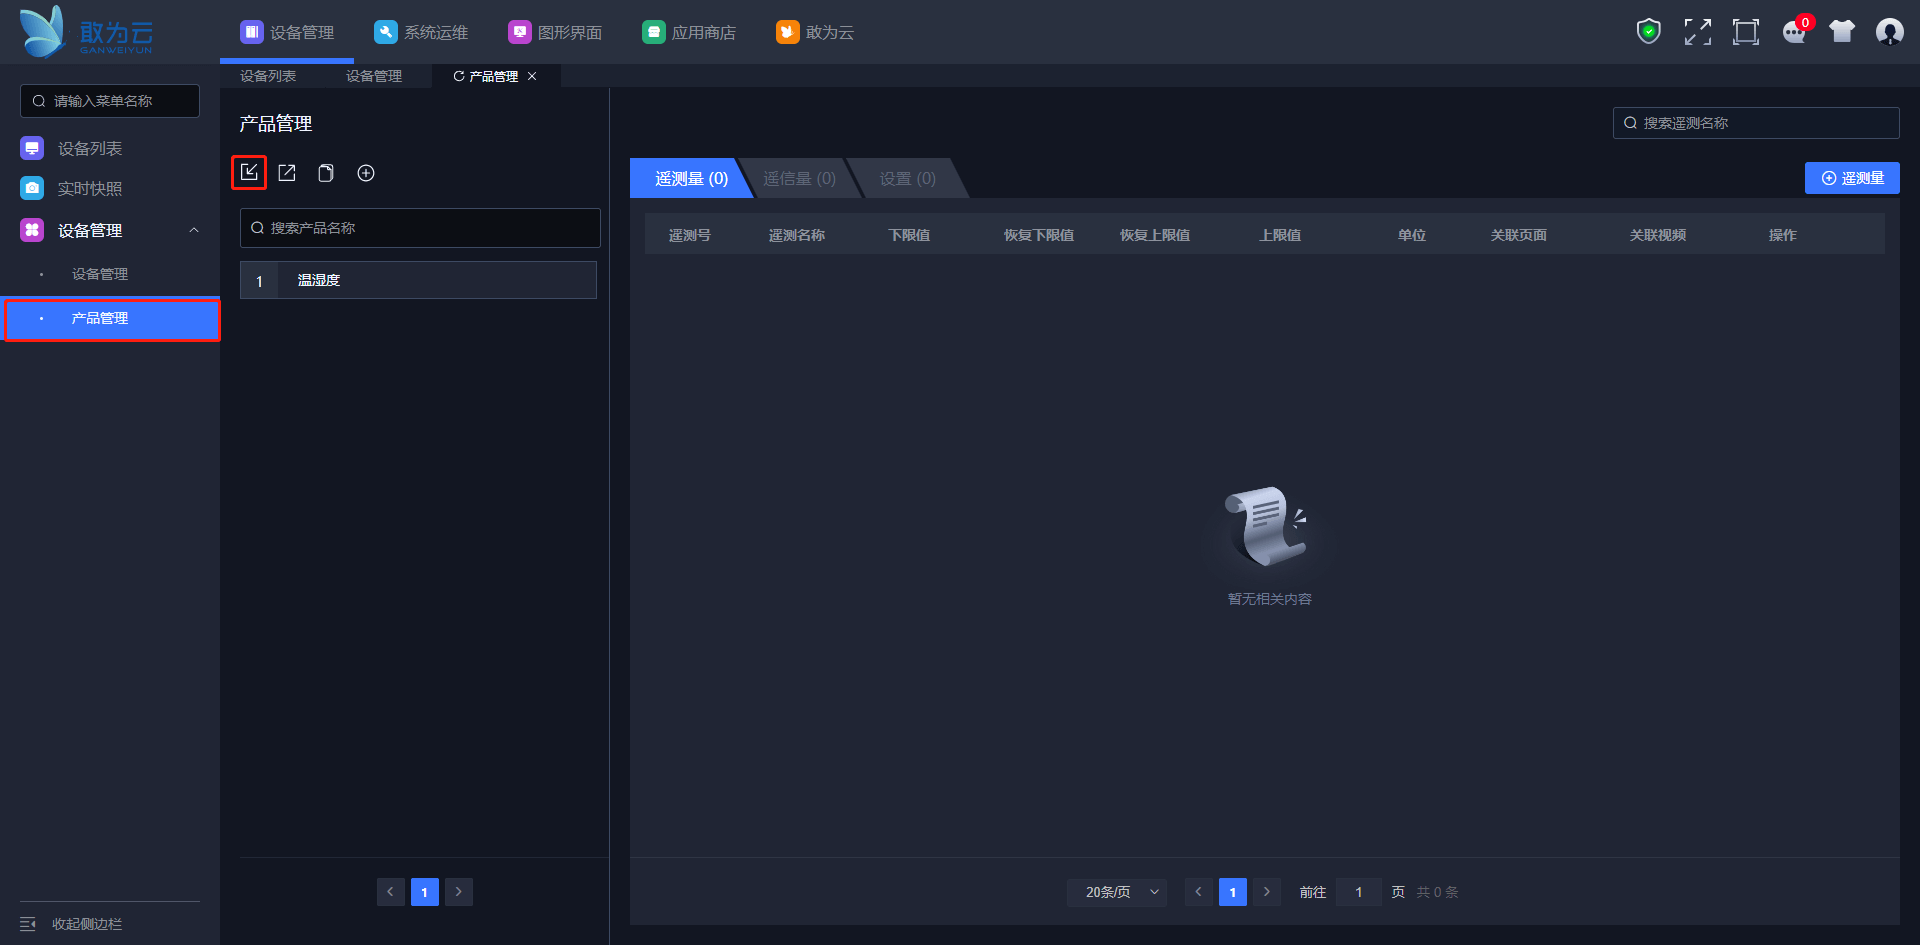Viewport: 1920px width, 945px height.
Task: Click the copy product icon
Action: [x=326, y=173]
